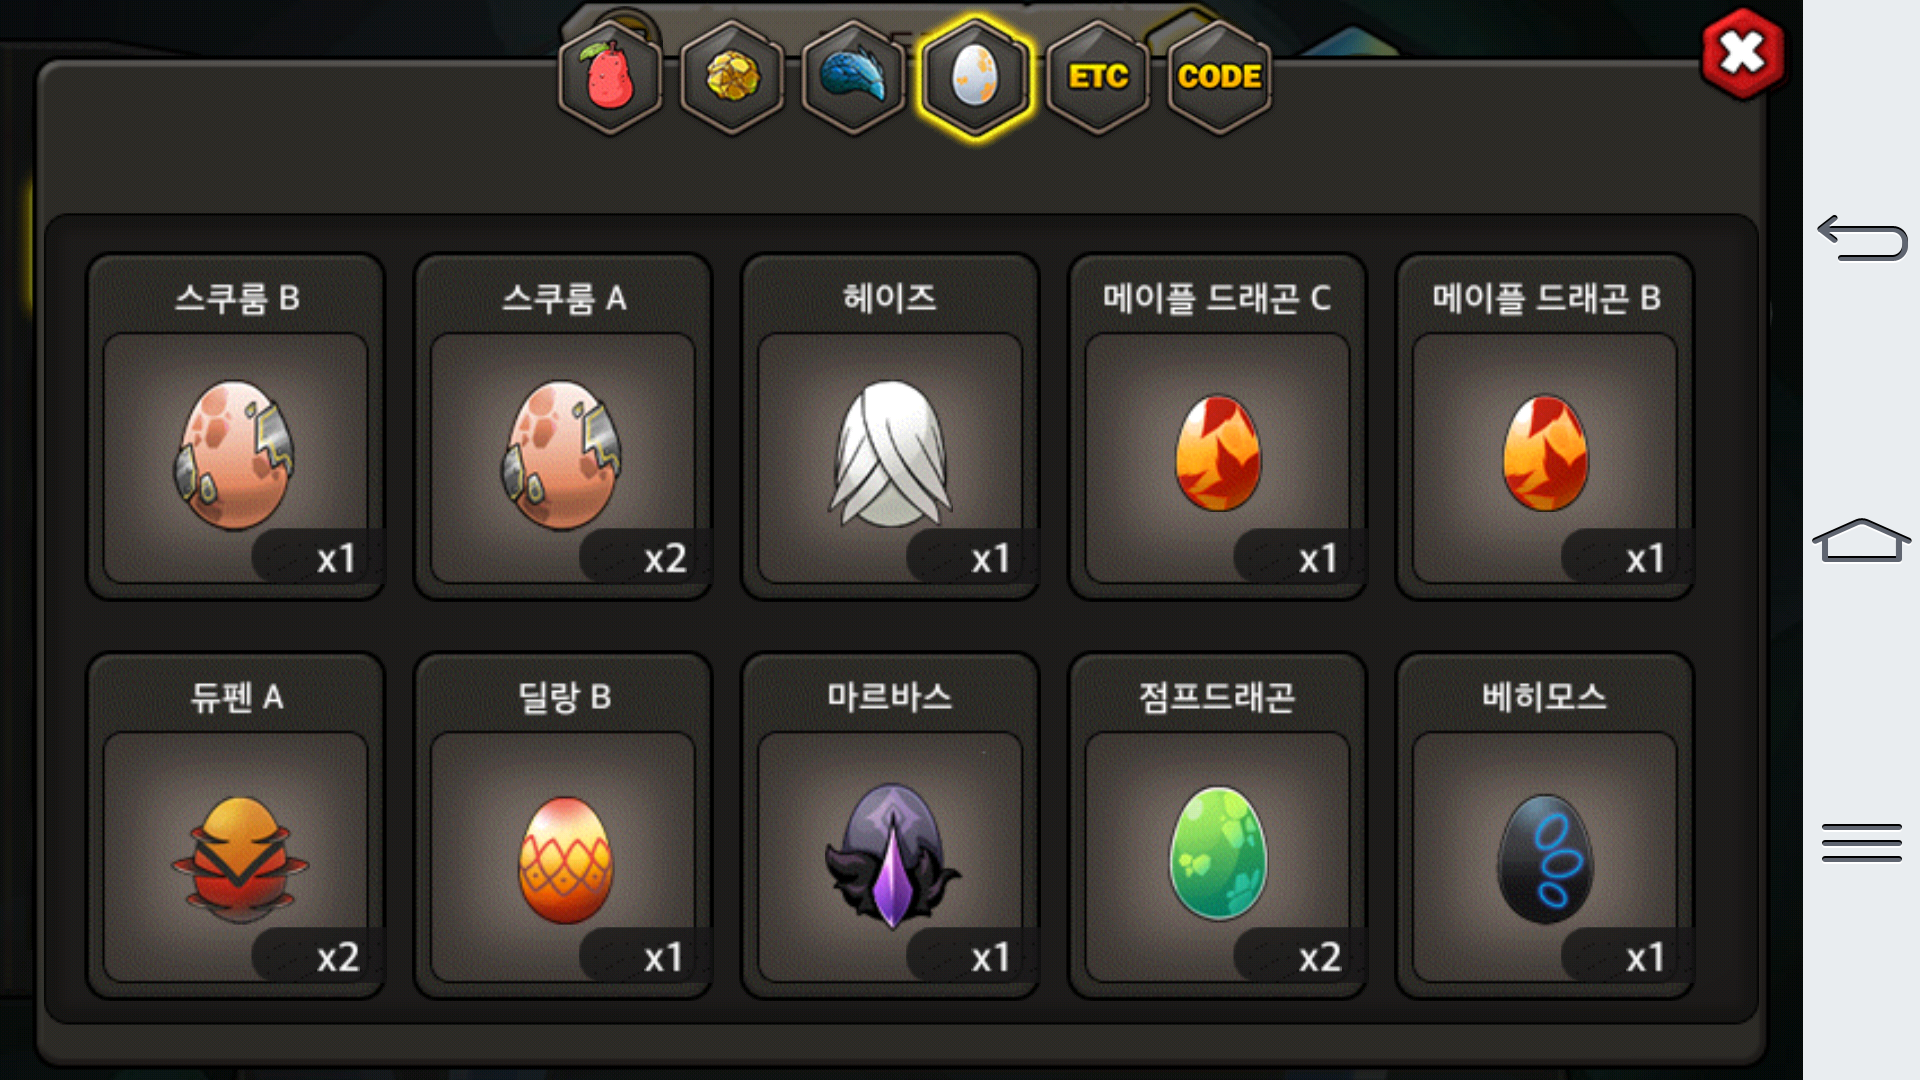Choose the 스쿠룸 A egg
This screenshot has height=1080, width=1920.
pos(563,427)
